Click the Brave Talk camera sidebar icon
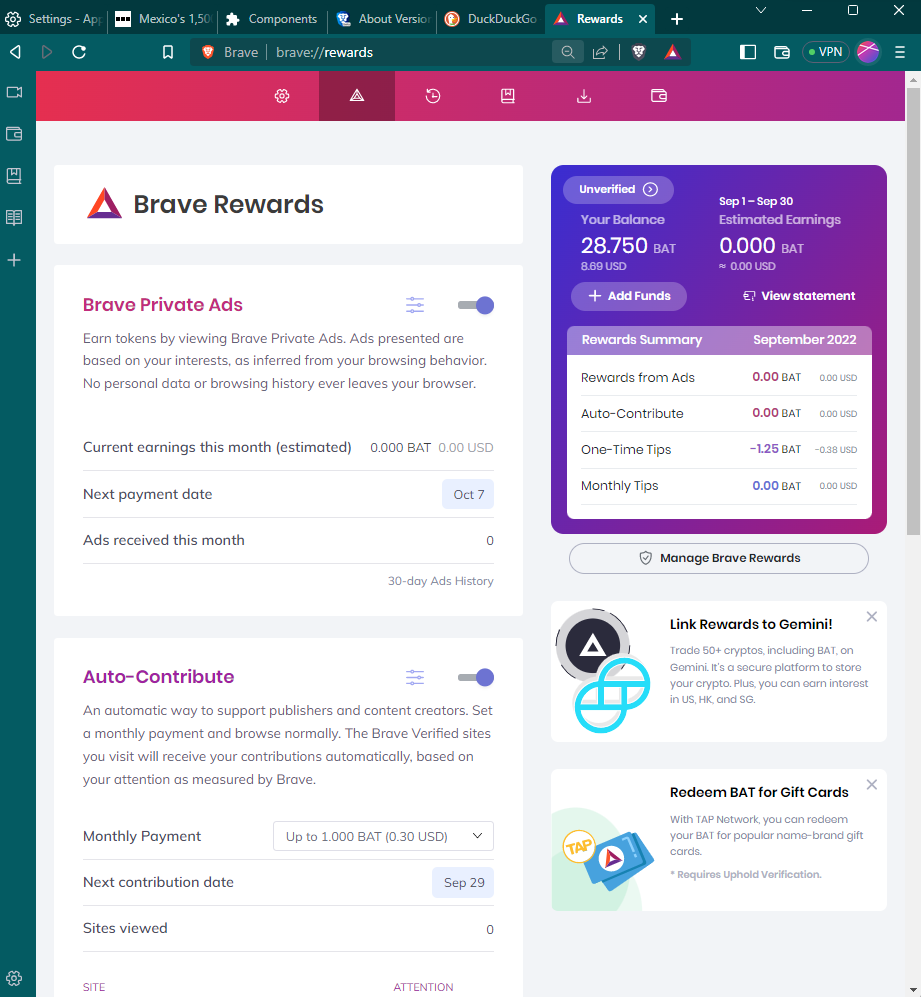 pos(14,92)
